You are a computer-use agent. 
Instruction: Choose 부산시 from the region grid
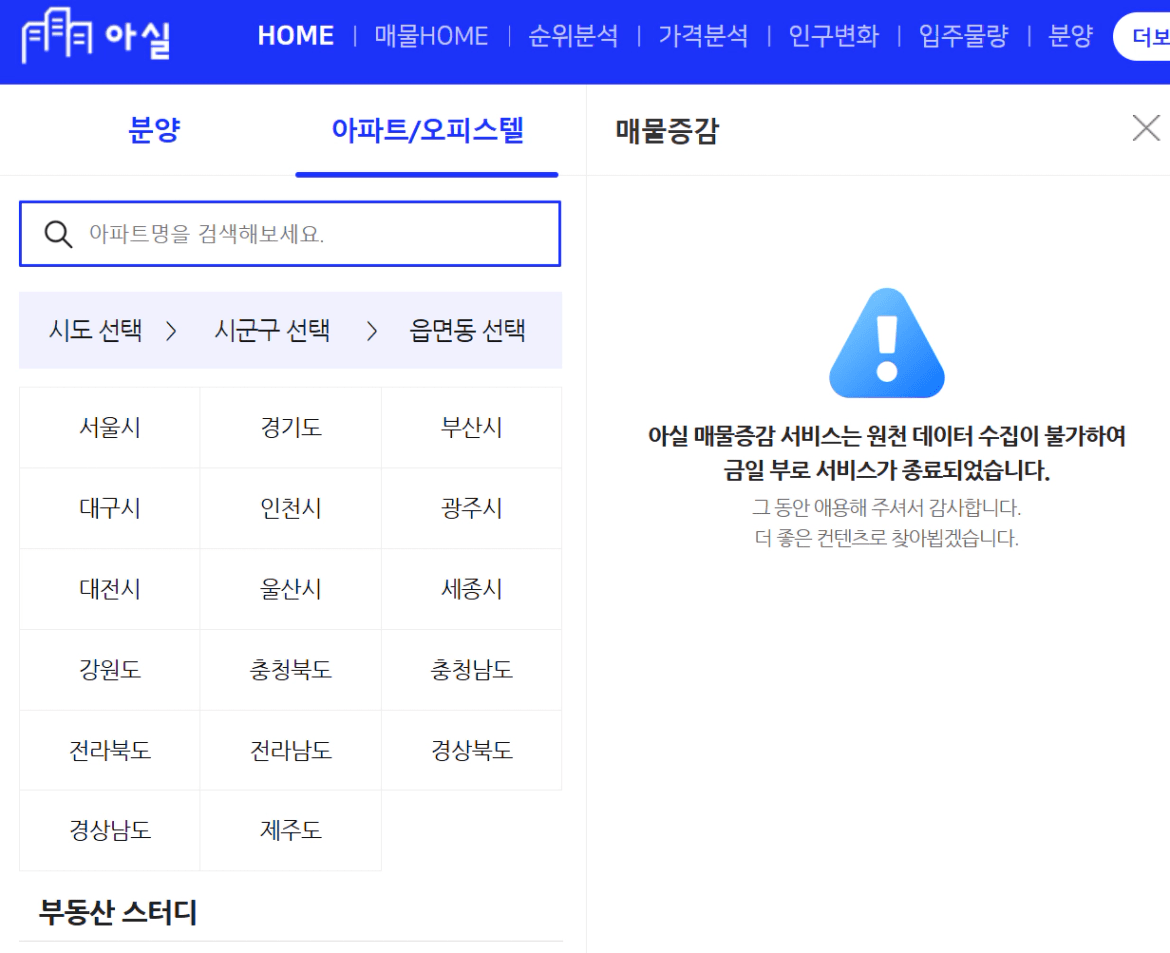click(472, 428)
